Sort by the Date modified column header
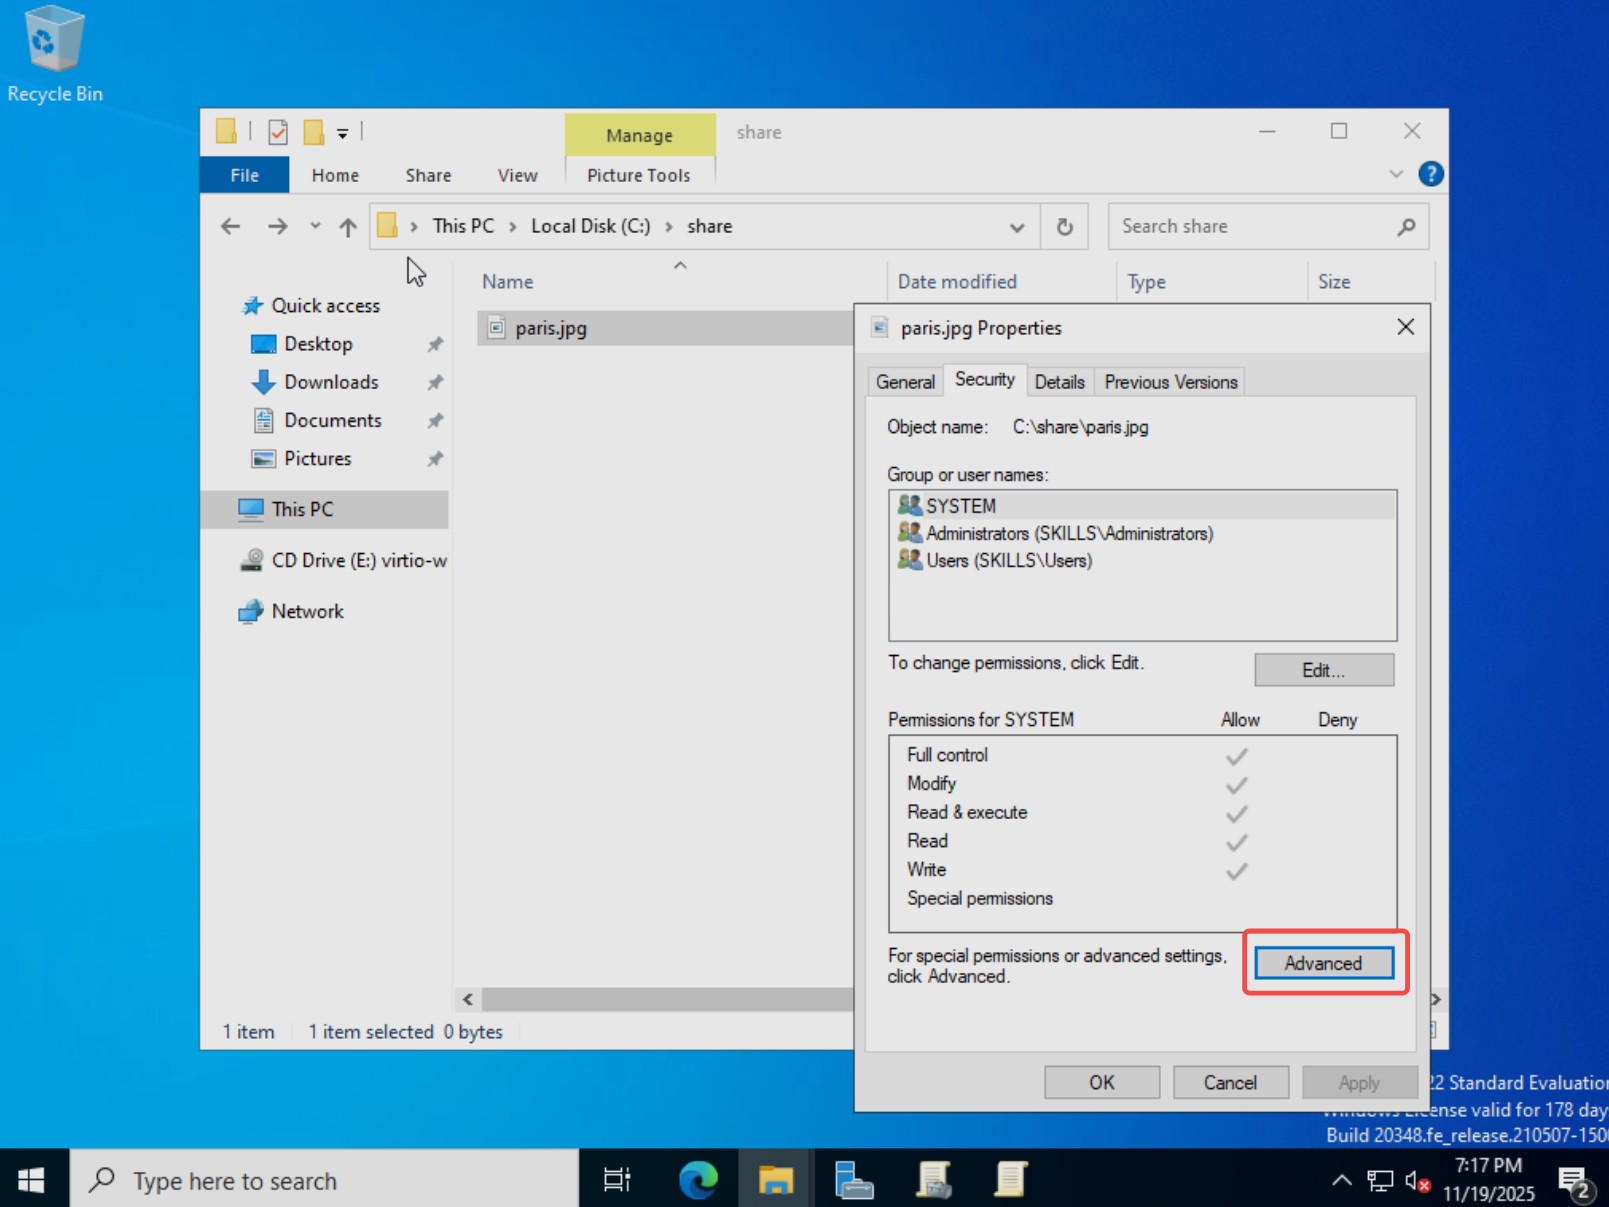Viewport: 1609px width, 1207px height. tap(1001, 282)
